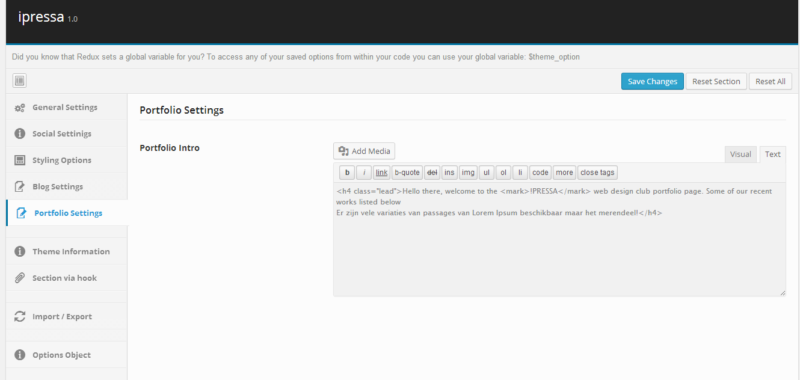800x380 pixels.
Task: Click the link quicktag button
Action: tap(382, 173)
